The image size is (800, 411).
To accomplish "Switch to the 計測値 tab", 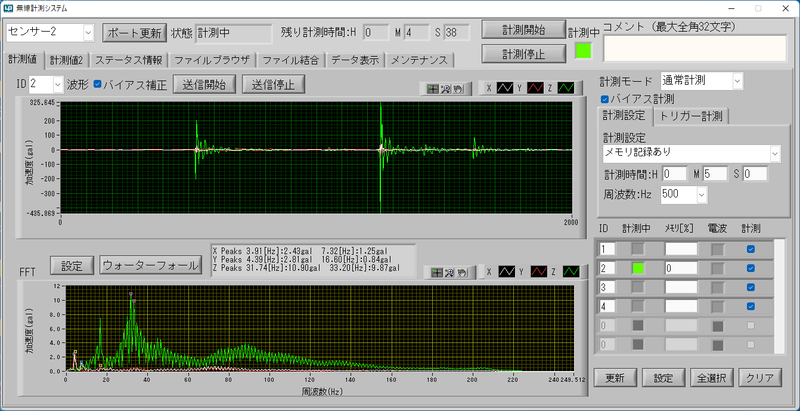I will pos(23,60).
